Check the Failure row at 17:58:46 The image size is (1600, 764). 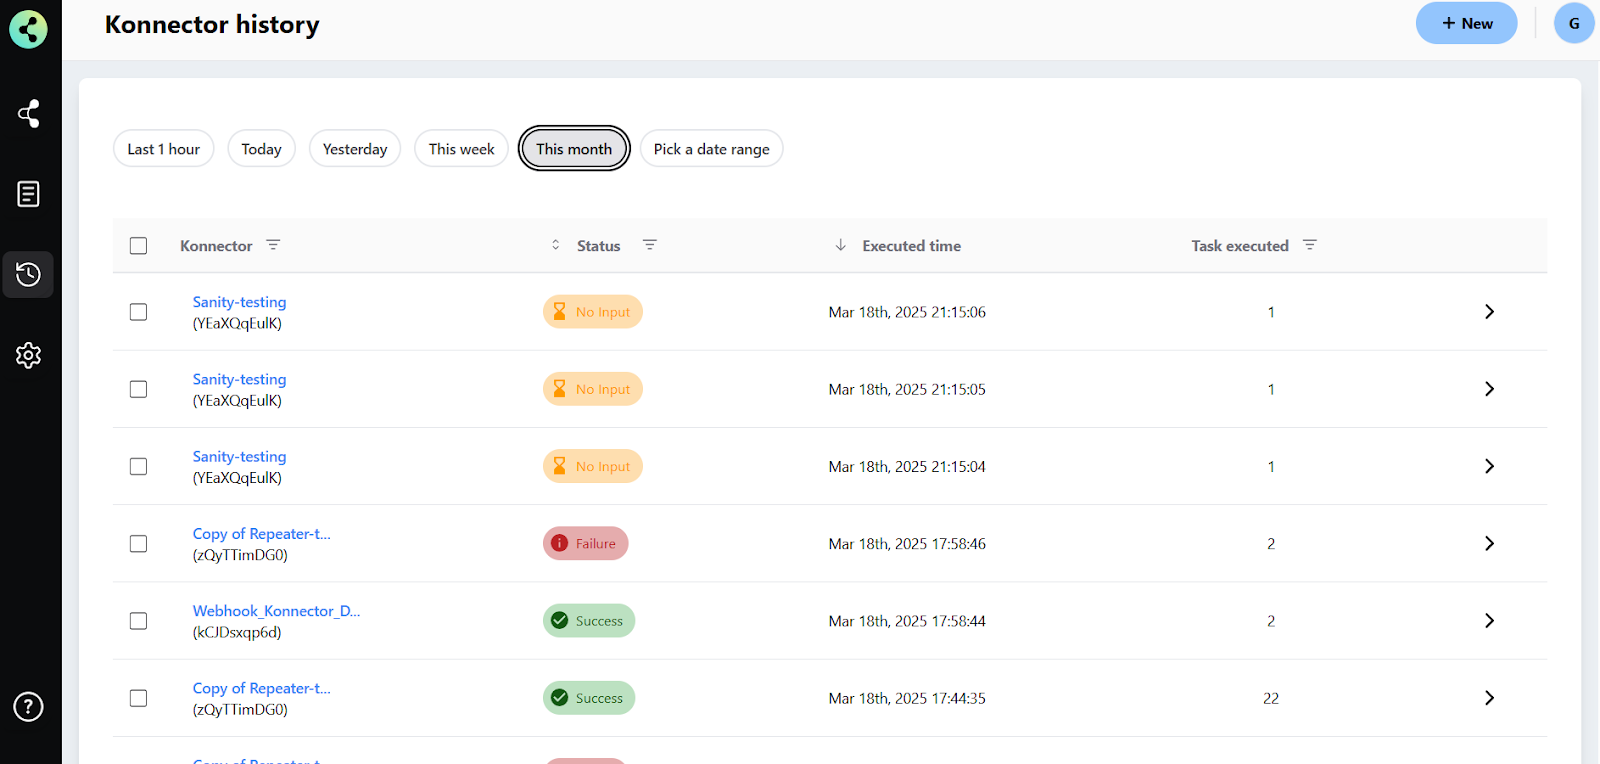[x=139, y=543]
